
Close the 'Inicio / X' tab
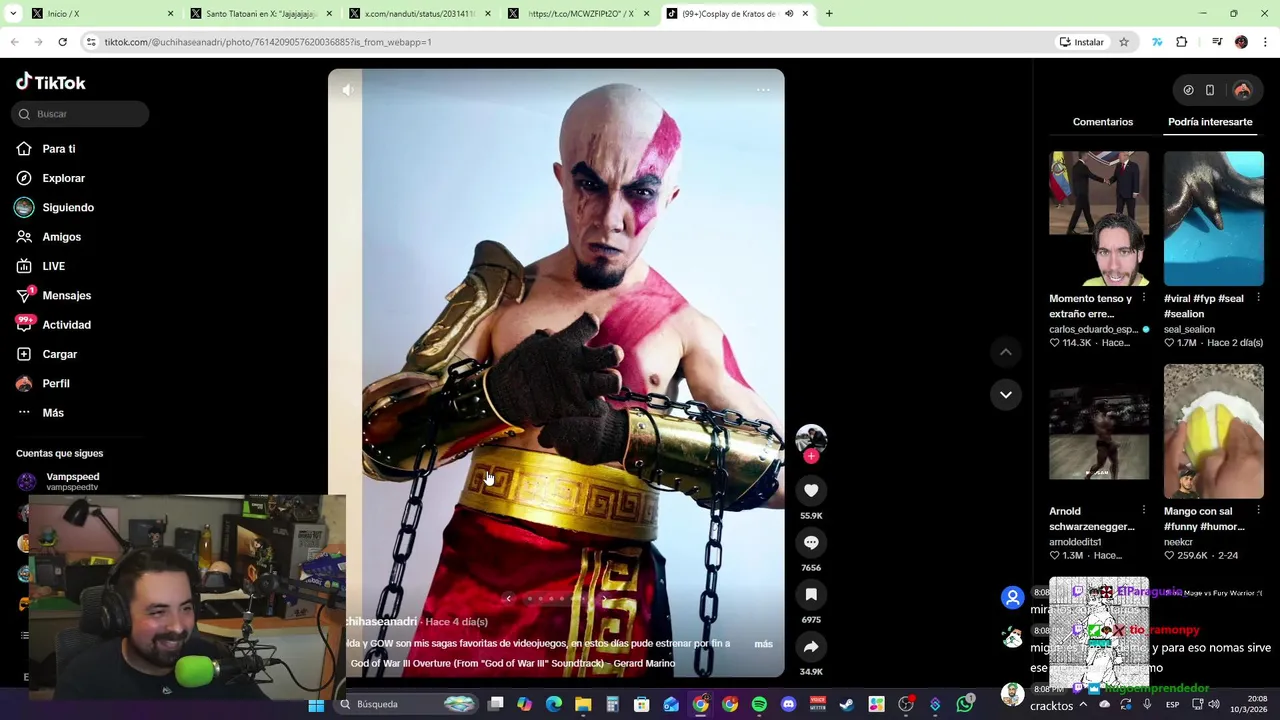tap(170, 14)
